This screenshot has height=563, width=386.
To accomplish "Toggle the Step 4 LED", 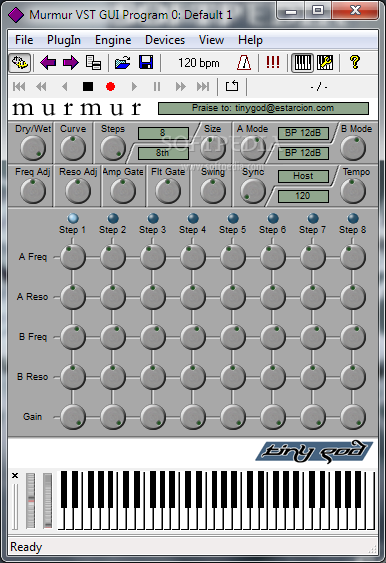I will [x=193, y=218].
